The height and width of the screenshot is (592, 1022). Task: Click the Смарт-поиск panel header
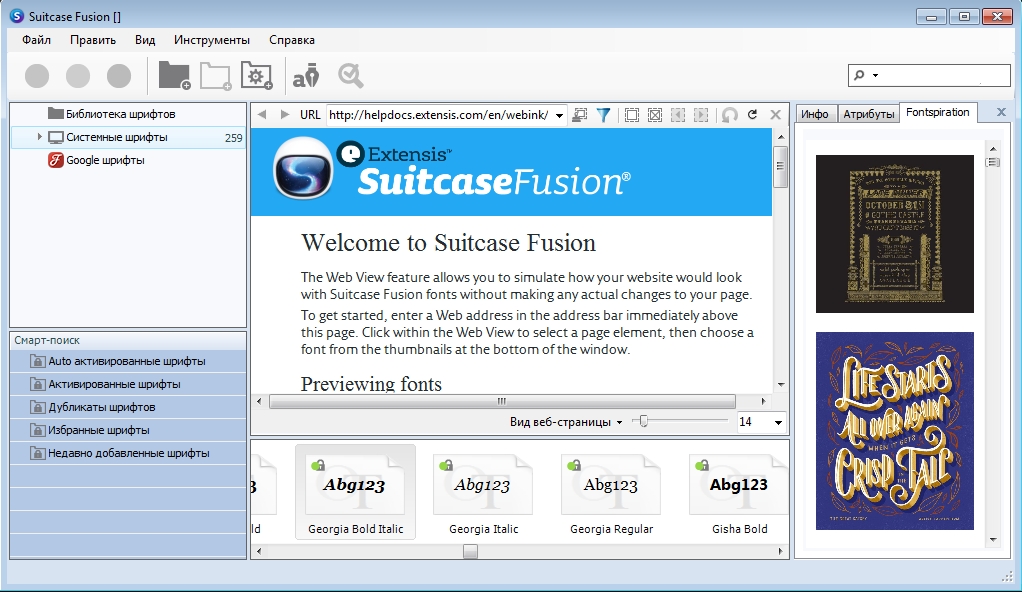click(x=128, y=340)
